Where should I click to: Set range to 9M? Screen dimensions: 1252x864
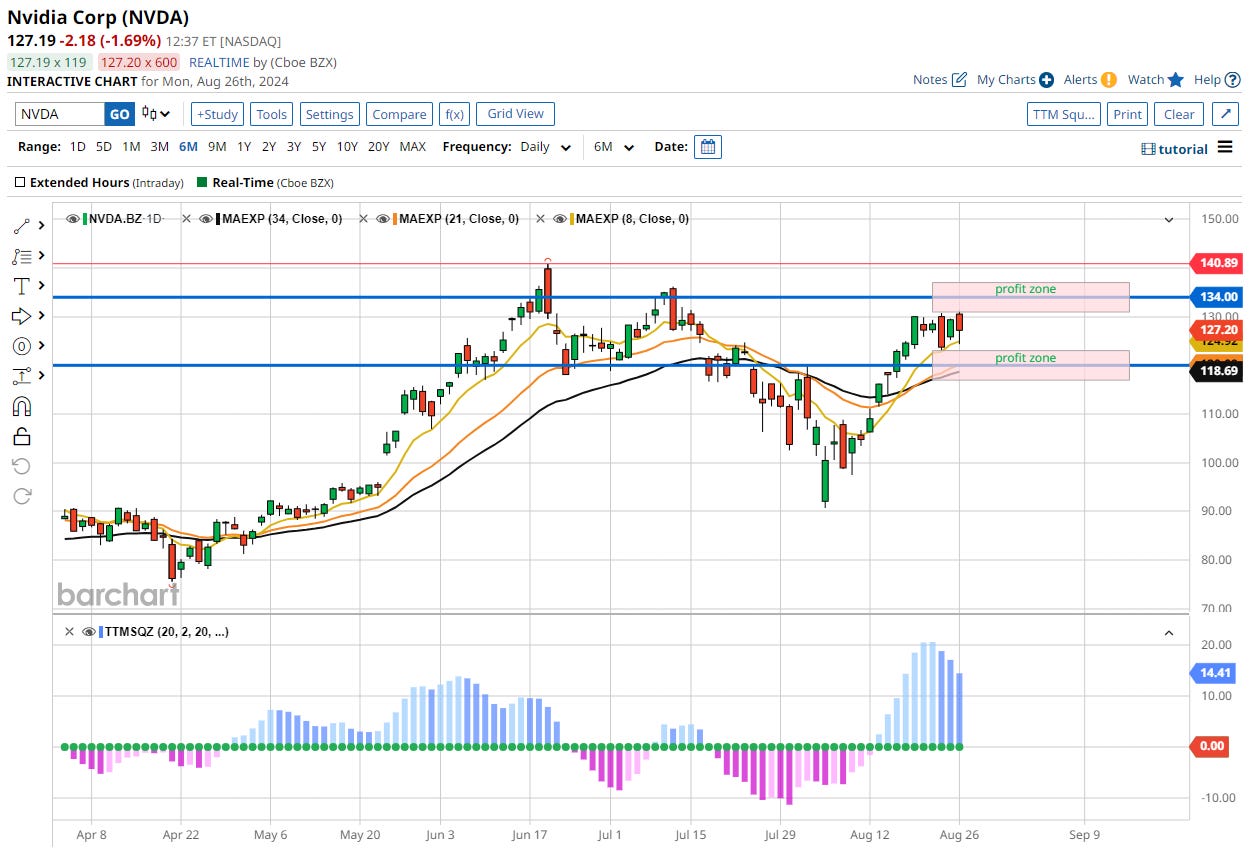click(217, 147)
